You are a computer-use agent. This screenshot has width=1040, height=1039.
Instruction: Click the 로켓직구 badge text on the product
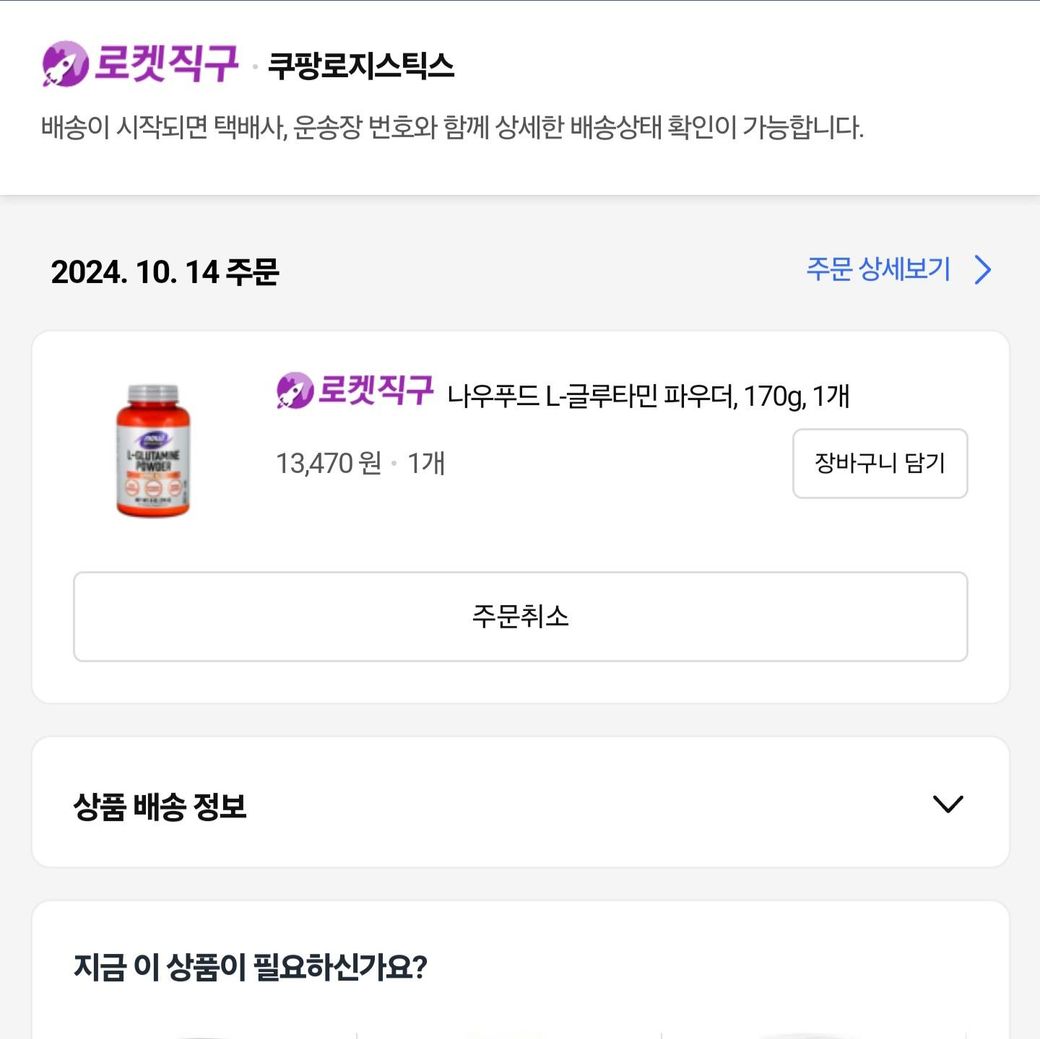[375, 390]
